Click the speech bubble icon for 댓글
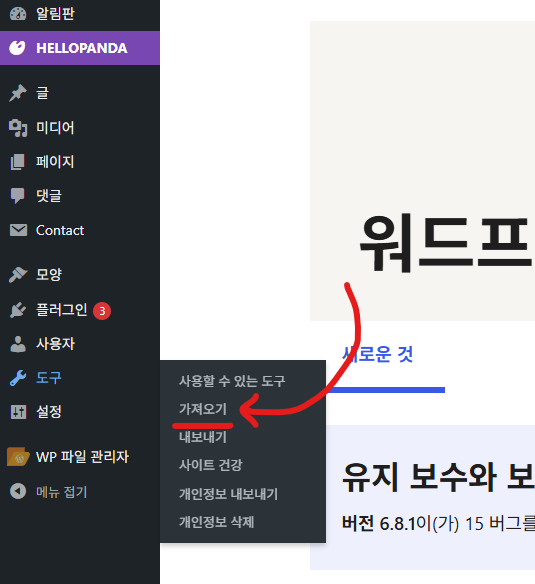535x584 pixels. click(18, 196)
